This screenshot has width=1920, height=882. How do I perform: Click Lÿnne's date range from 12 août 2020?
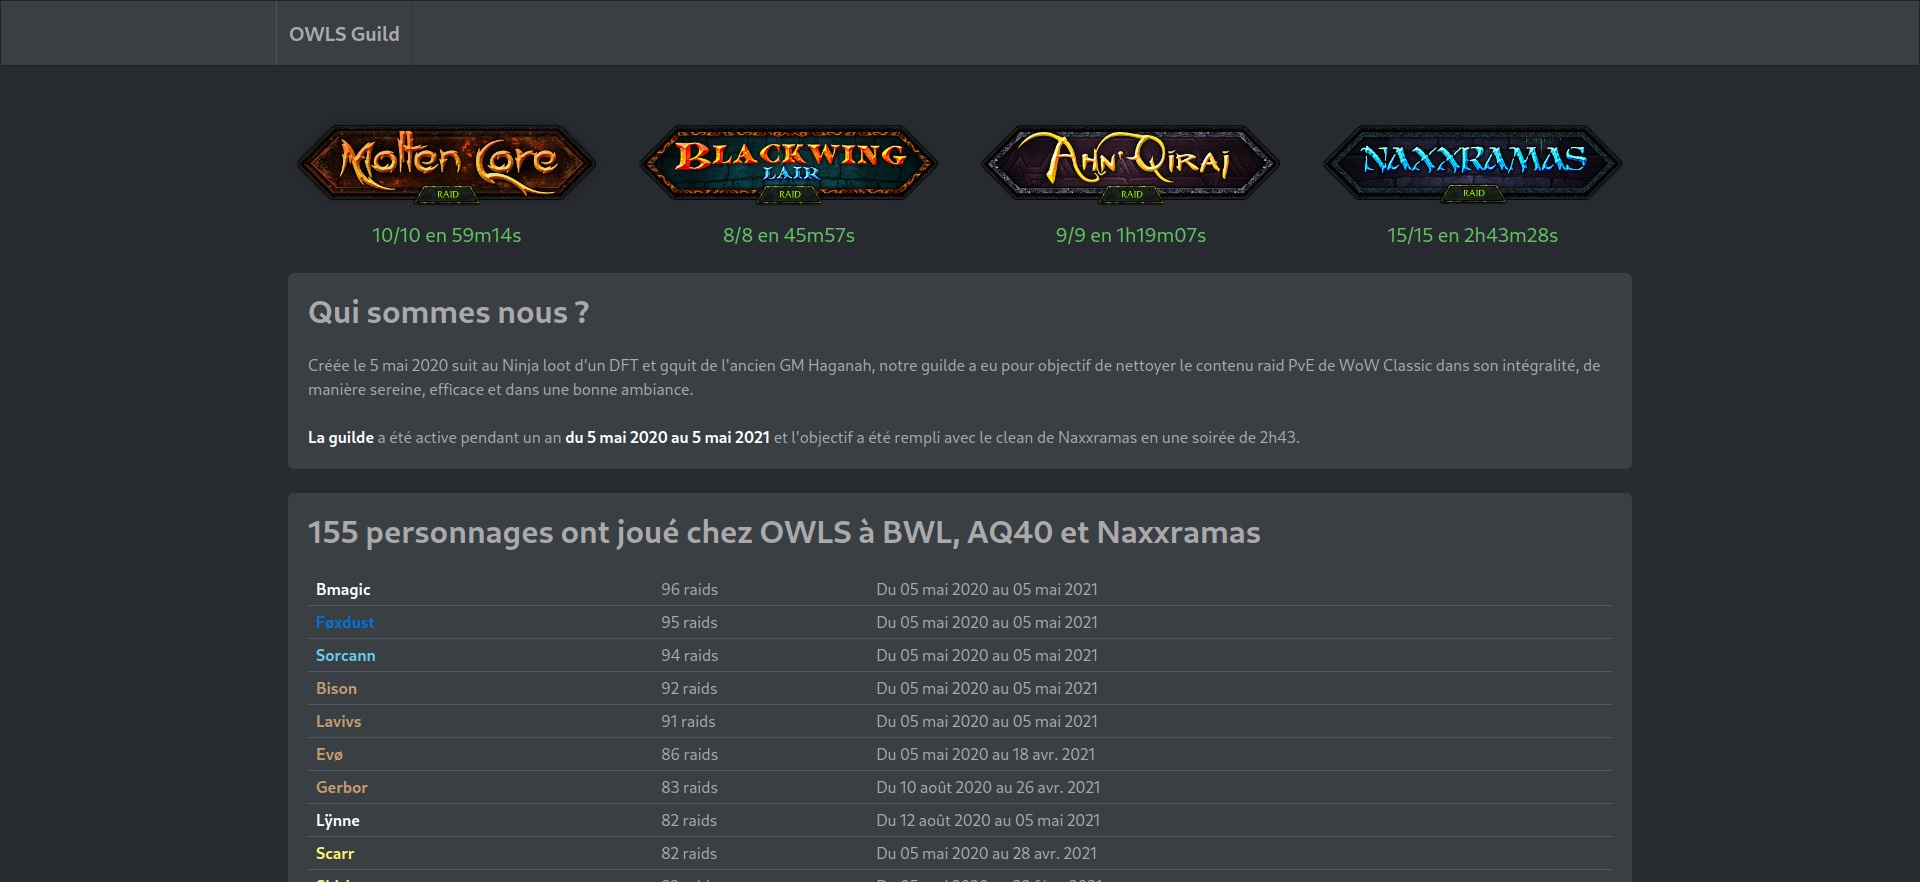tap(988, 820)
